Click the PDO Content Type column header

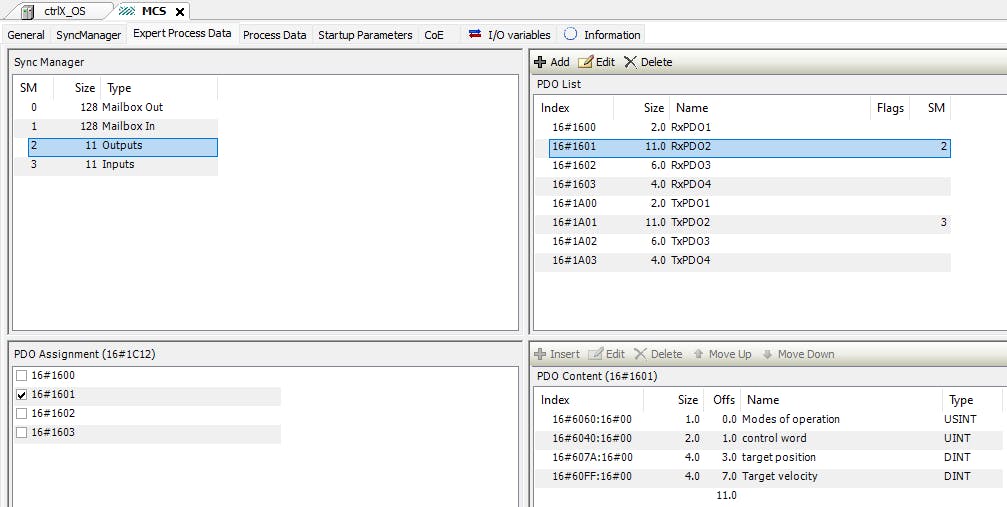[972, 400]
